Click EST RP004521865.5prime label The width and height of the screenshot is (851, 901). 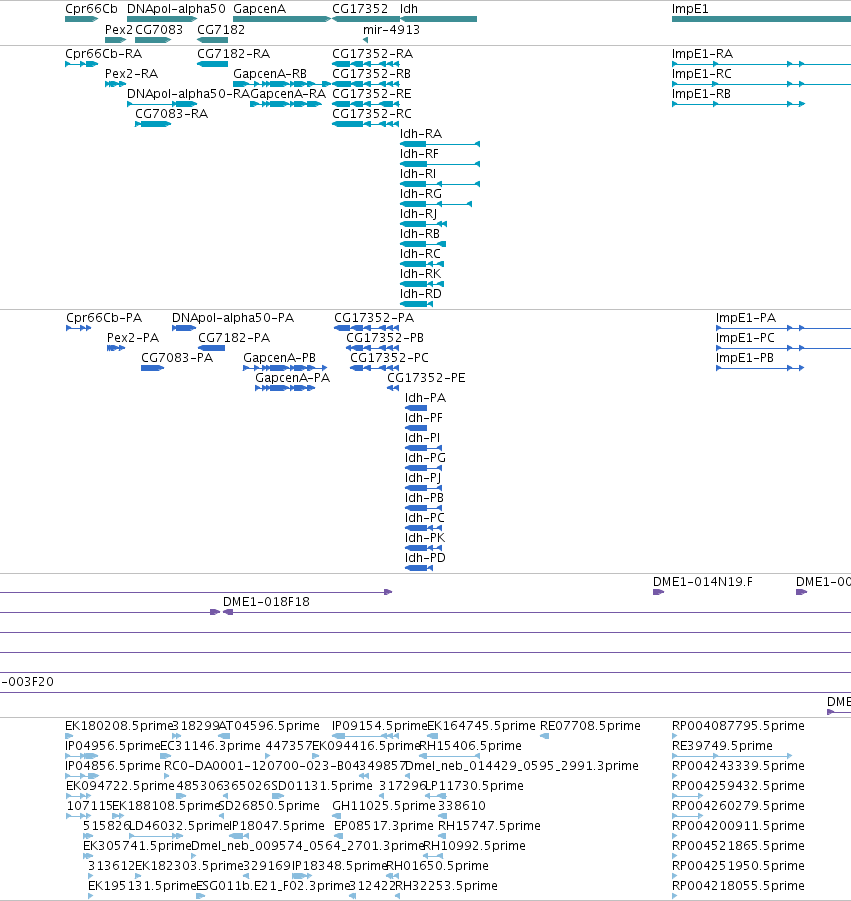tap(738, 845)
